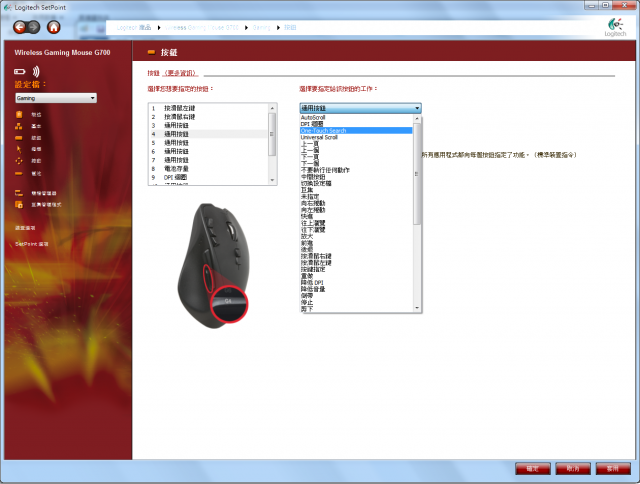Select button row 6 通用按鈕

(208, 151)
